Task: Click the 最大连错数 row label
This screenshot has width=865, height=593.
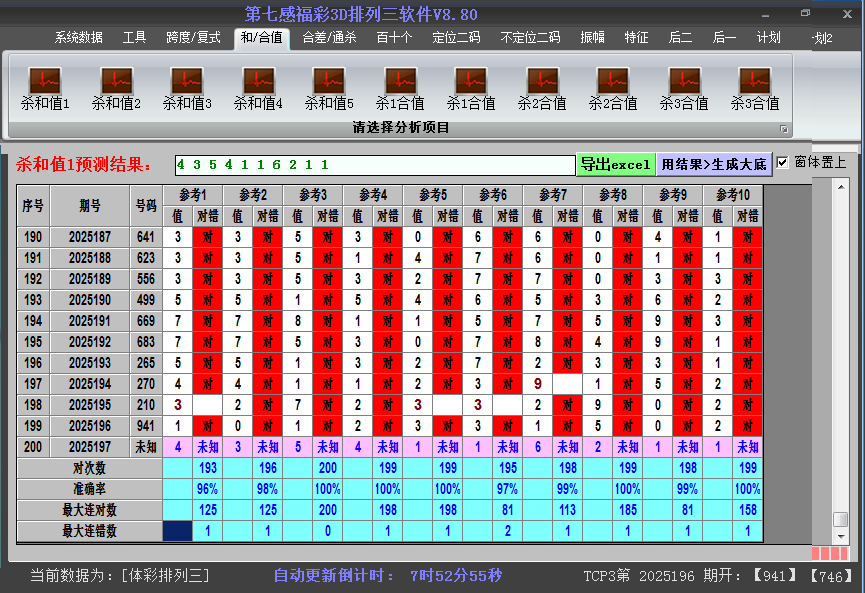Action: (89, 531)
